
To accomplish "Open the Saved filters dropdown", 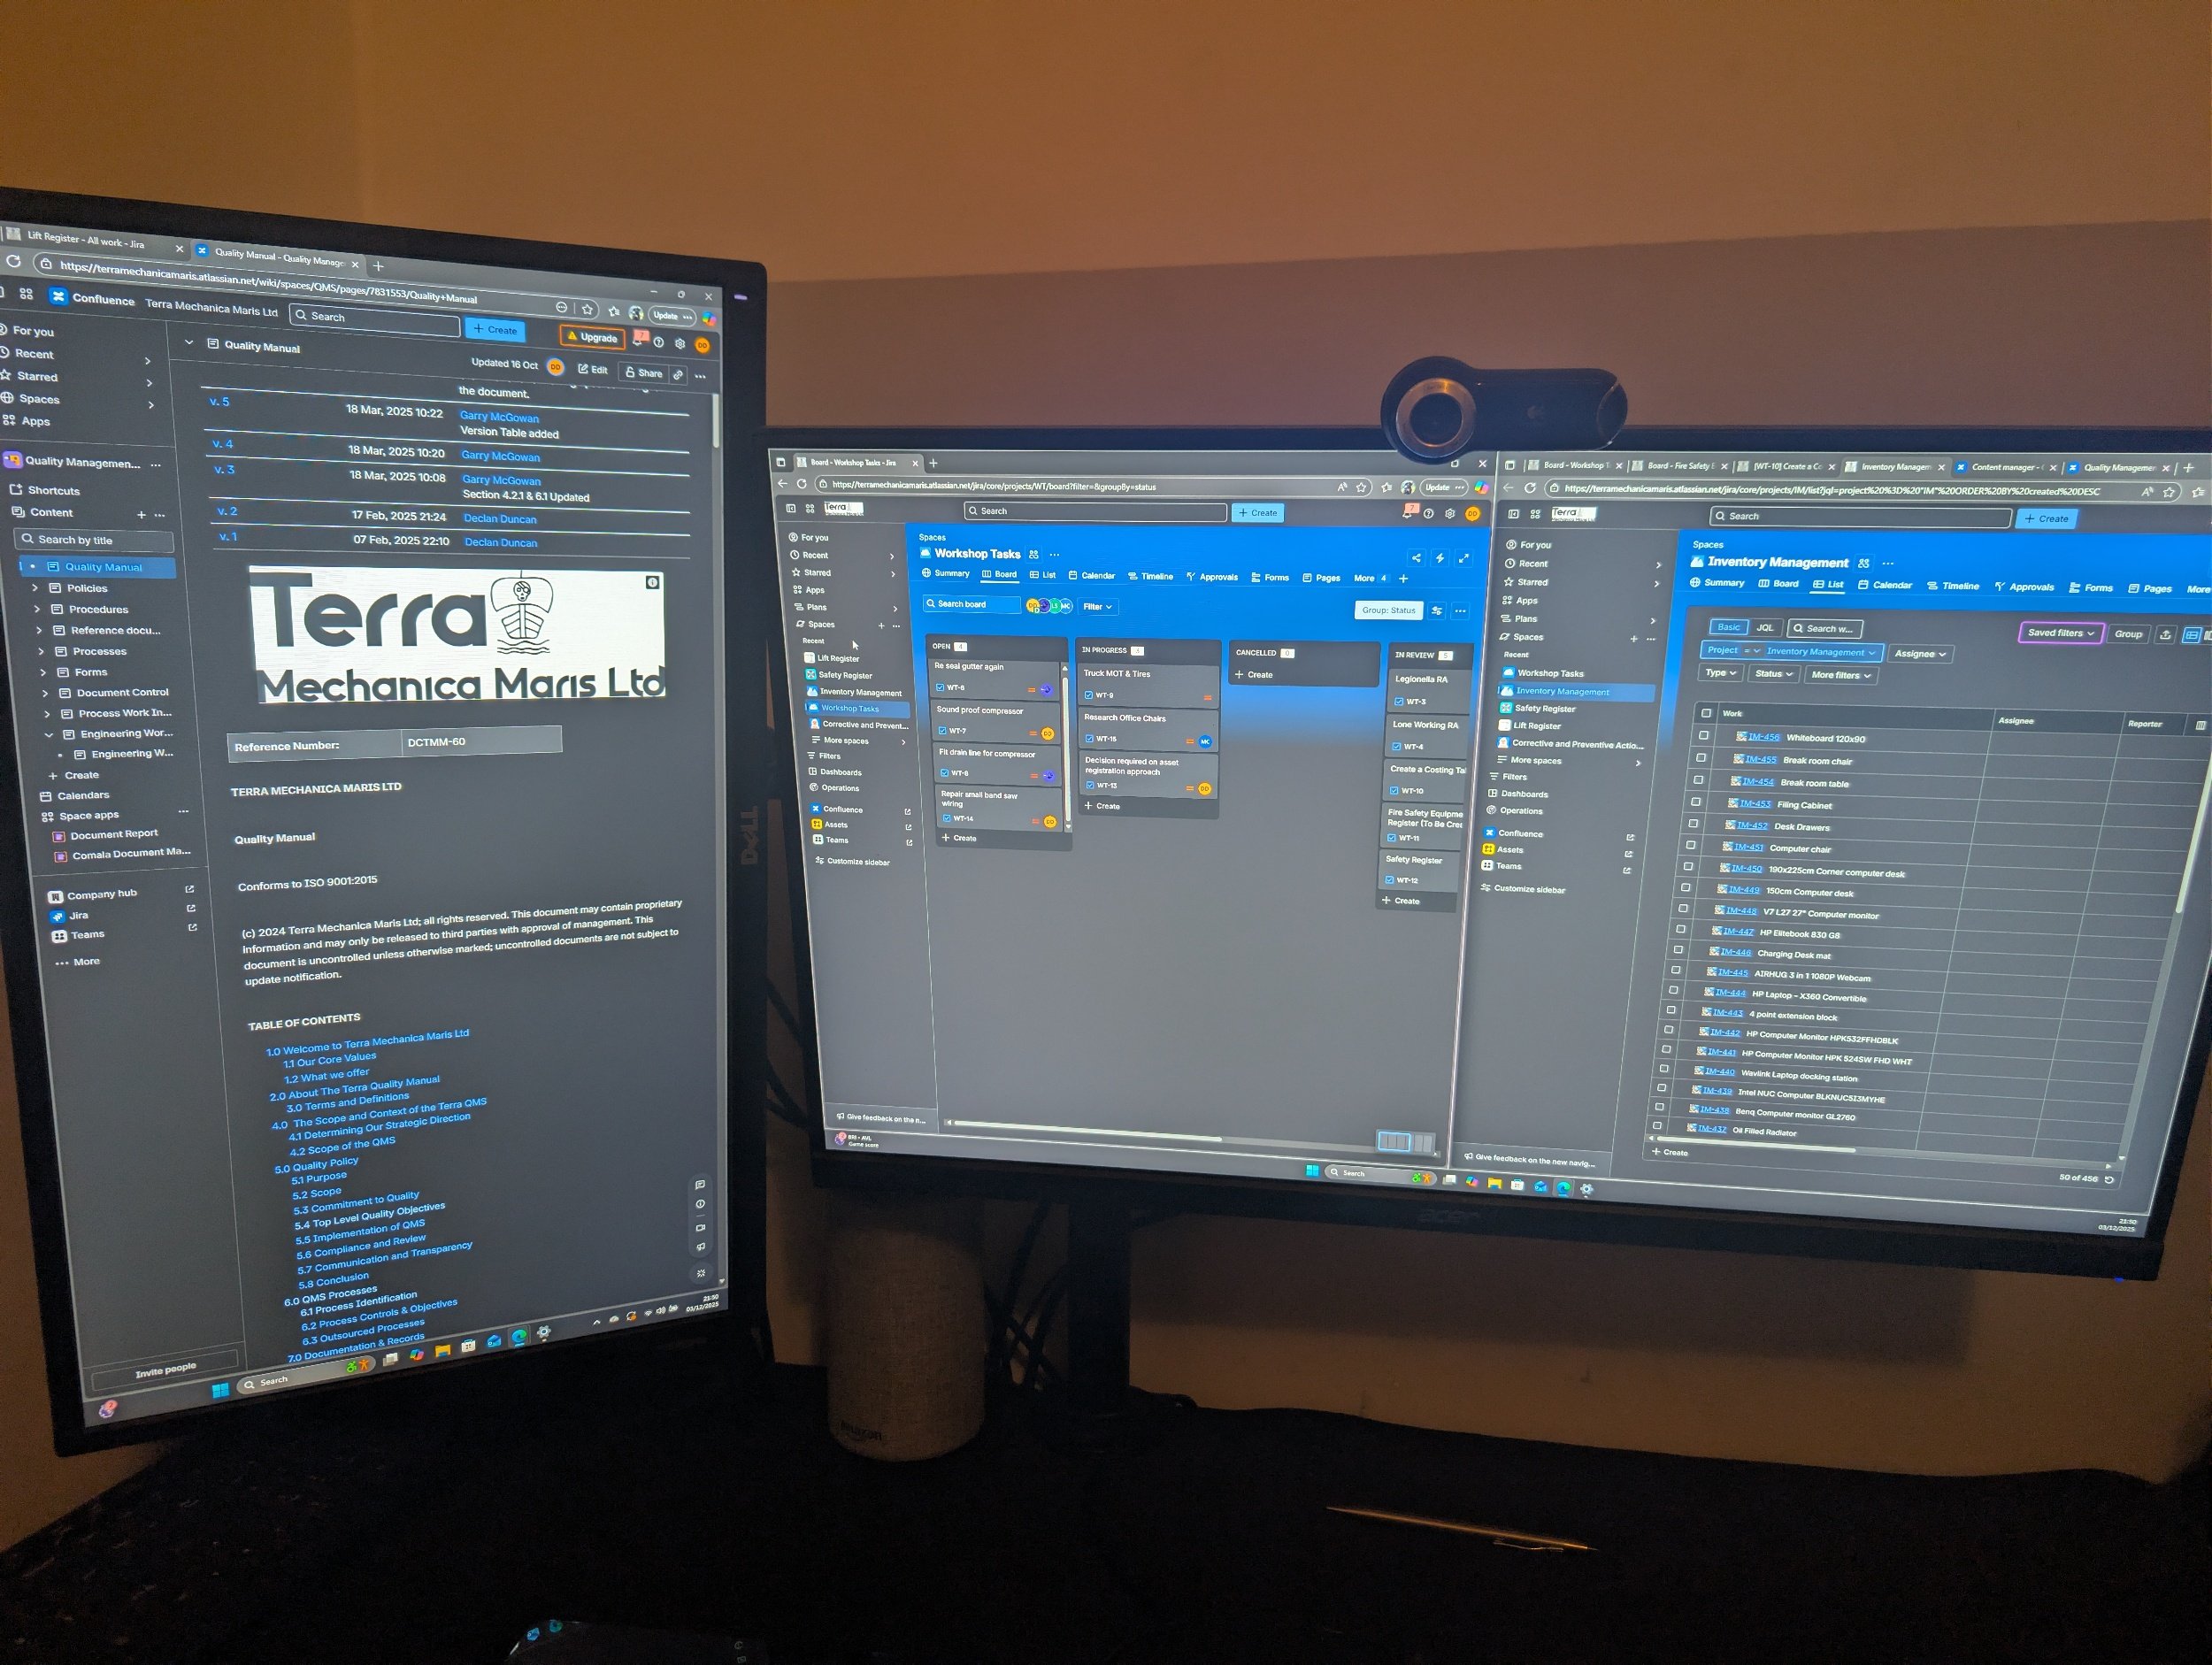I will pos(2061,633).
